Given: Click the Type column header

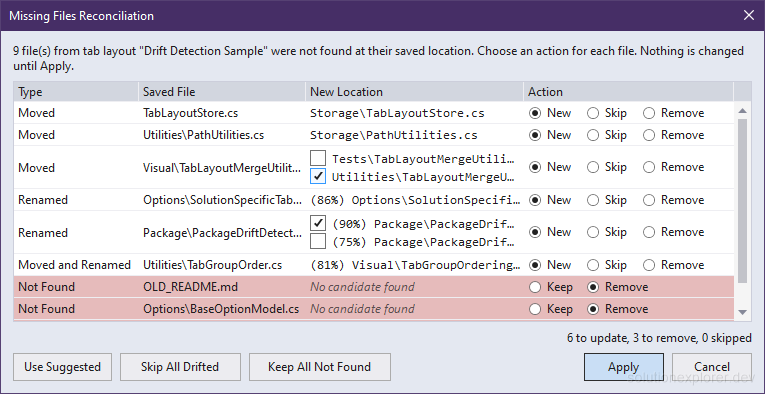Looking at the screenshot, I should 76,92.
